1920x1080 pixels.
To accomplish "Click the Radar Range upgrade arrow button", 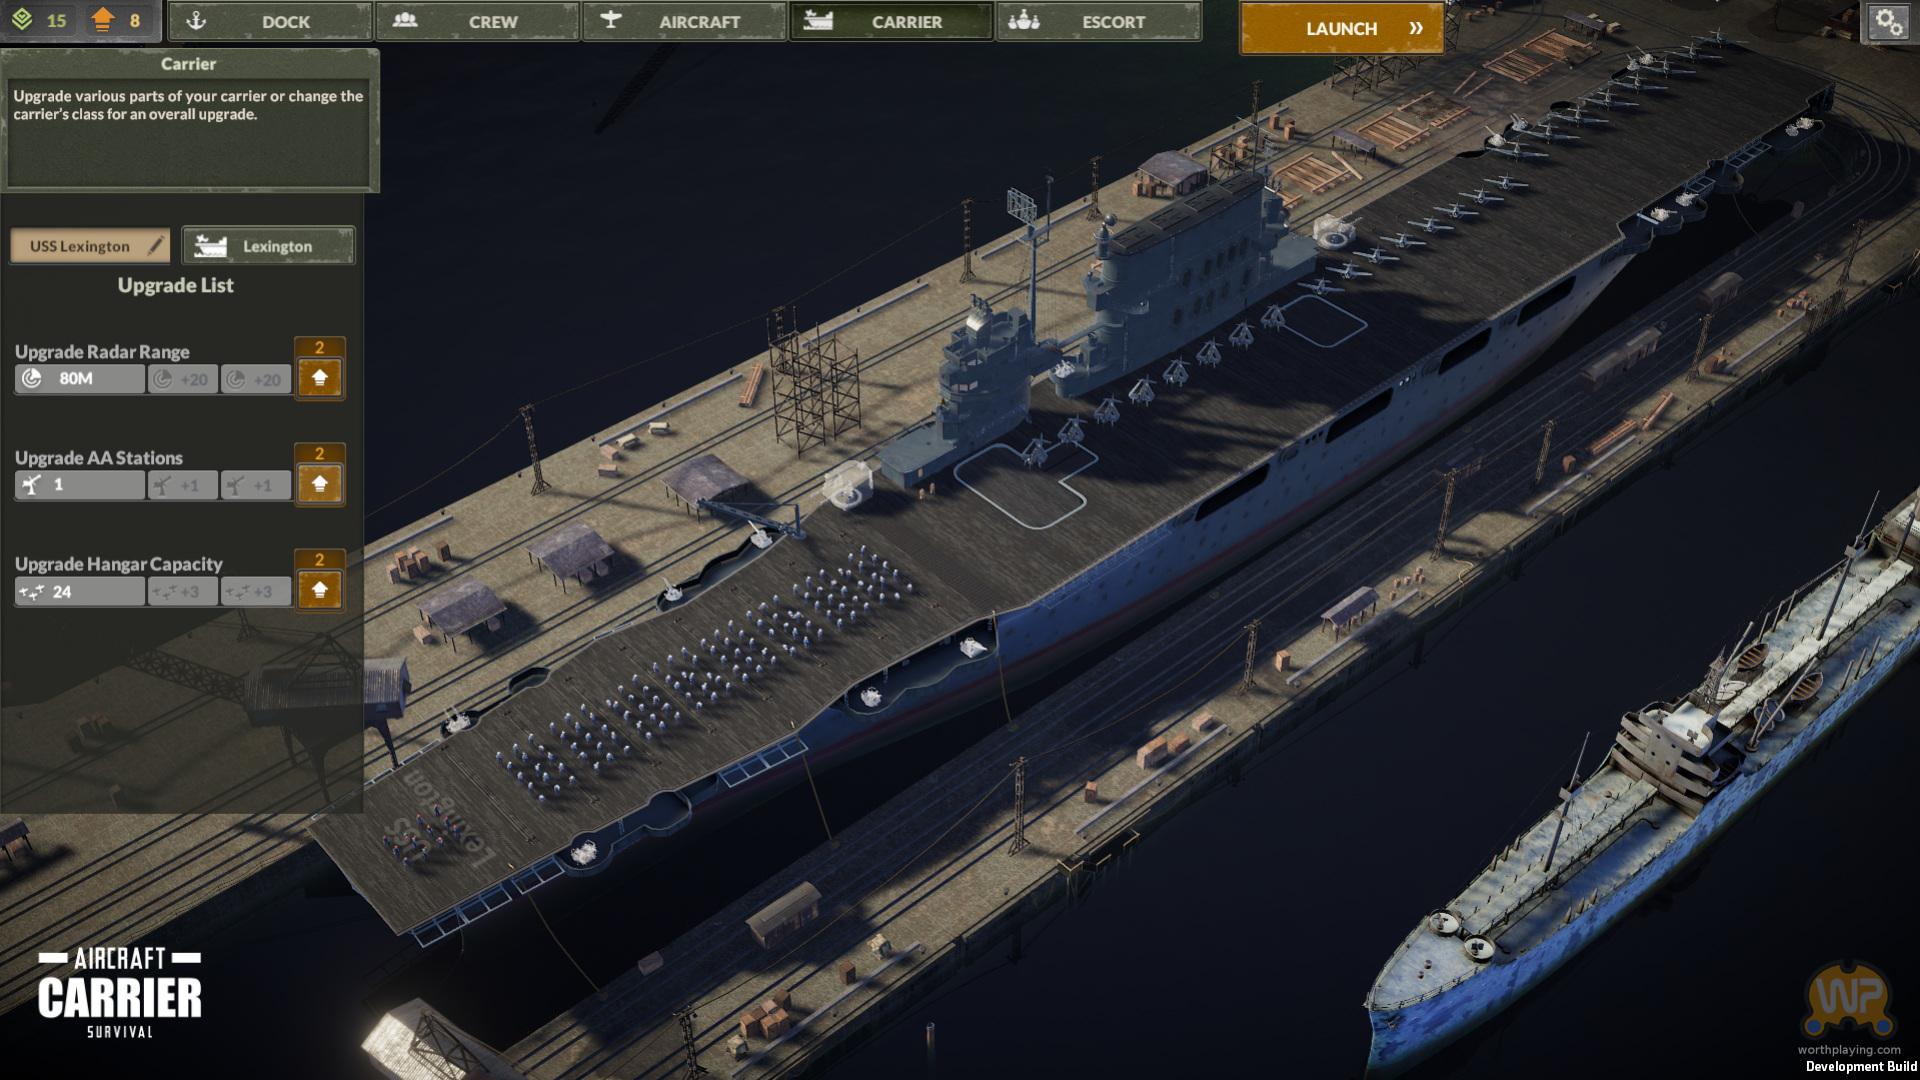I will [320, 378].
